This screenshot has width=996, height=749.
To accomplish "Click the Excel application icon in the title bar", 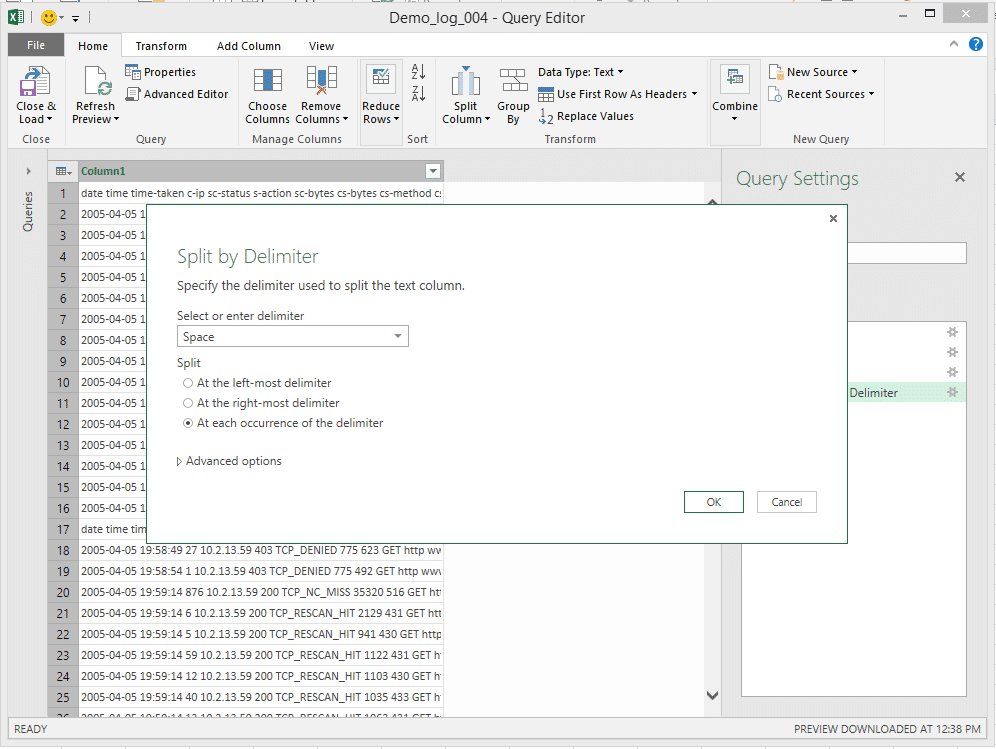I will coord(16,17).
